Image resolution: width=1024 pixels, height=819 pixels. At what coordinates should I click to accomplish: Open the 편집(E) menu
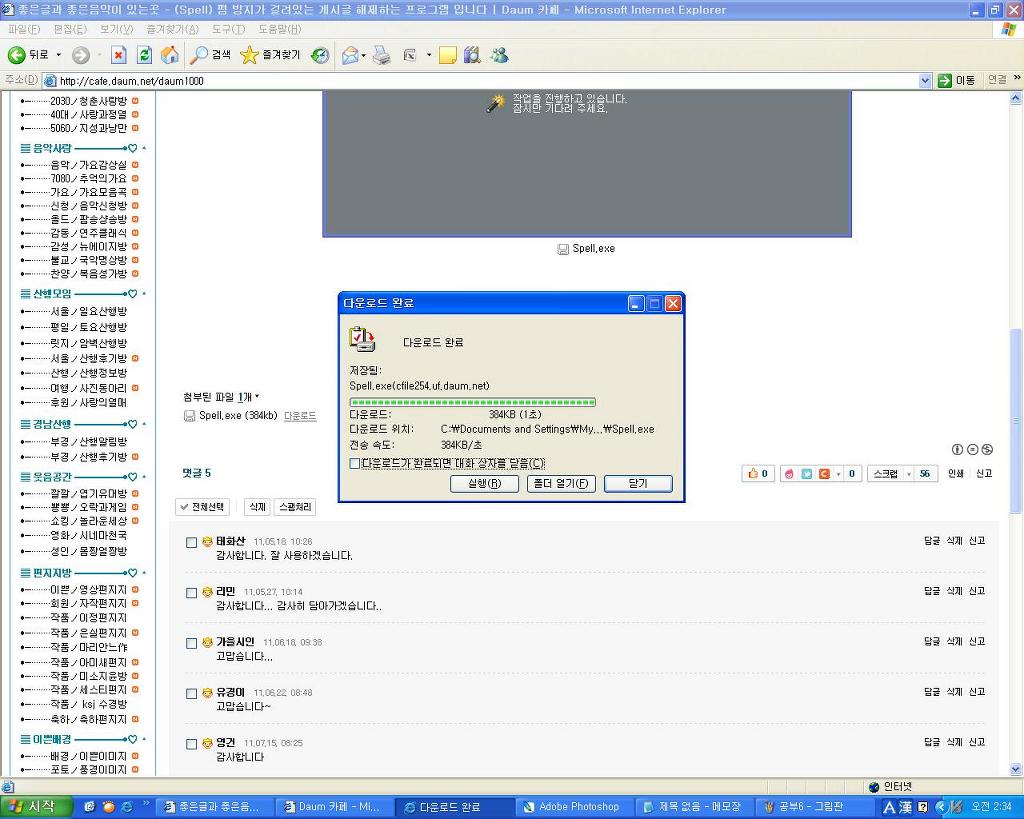click(x=70, y=29)
